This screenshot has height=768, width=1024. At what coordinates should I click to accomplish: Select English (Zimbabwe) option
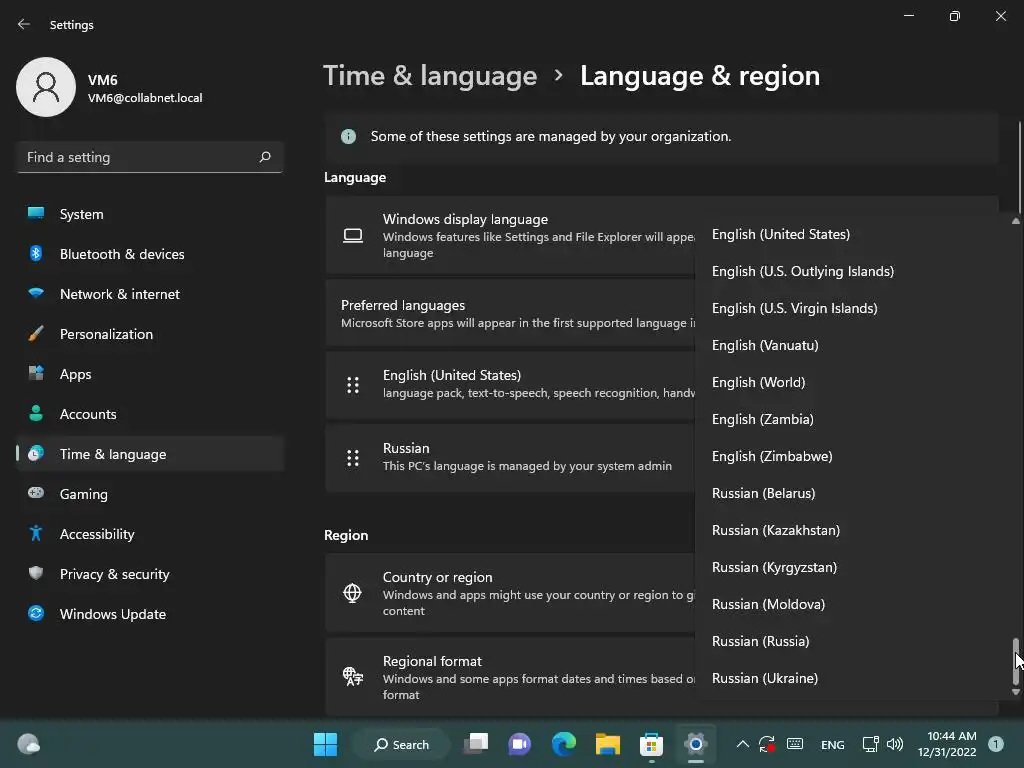[x=854, y=456]
